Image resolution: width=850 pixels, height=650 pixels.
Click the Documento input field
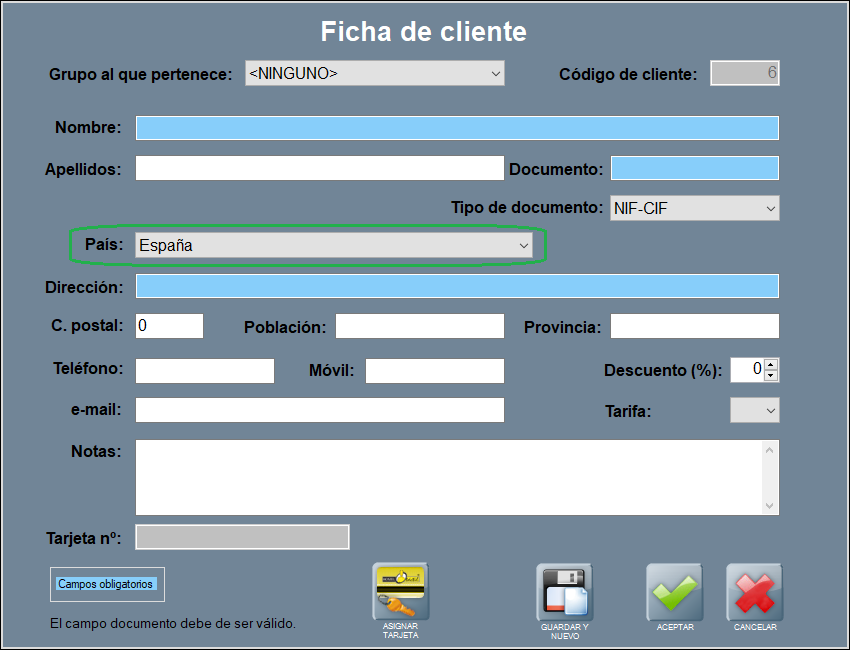(x=694, y=168)
